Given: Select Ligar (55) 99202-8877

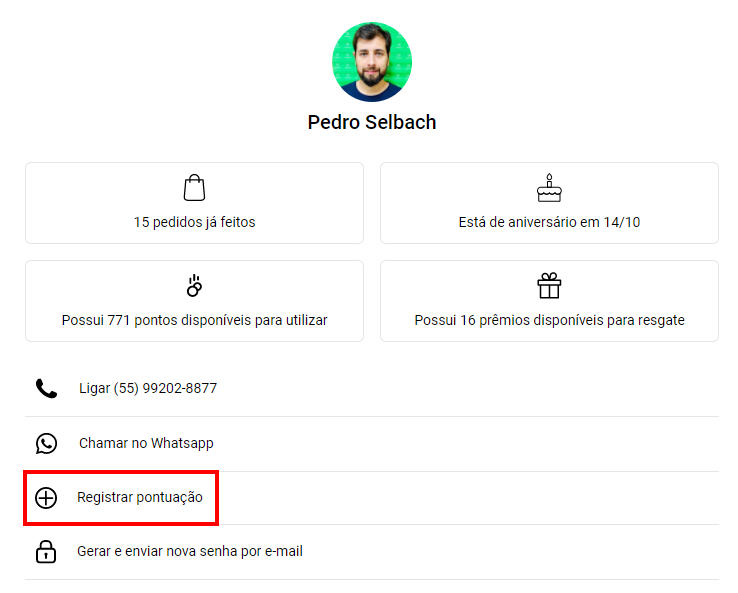Looking at the screenshot, I should coord(372,389).
